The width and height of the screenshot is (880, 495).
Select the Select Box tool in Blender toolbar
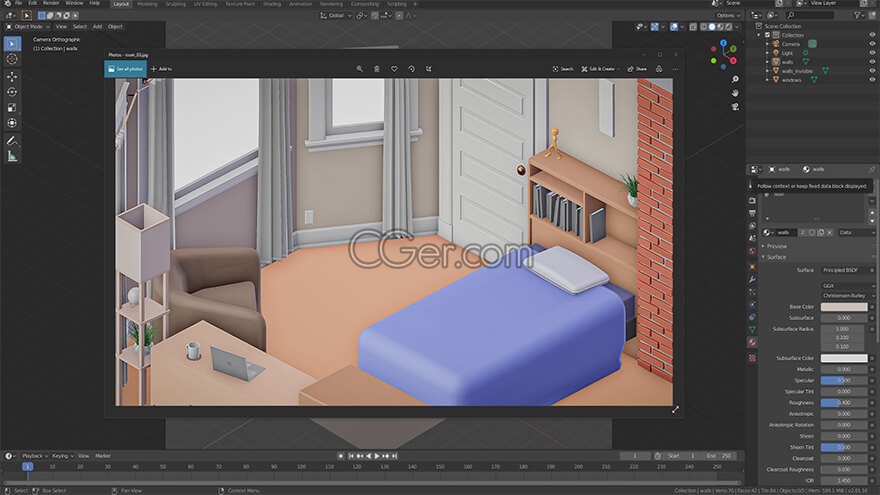12,44
